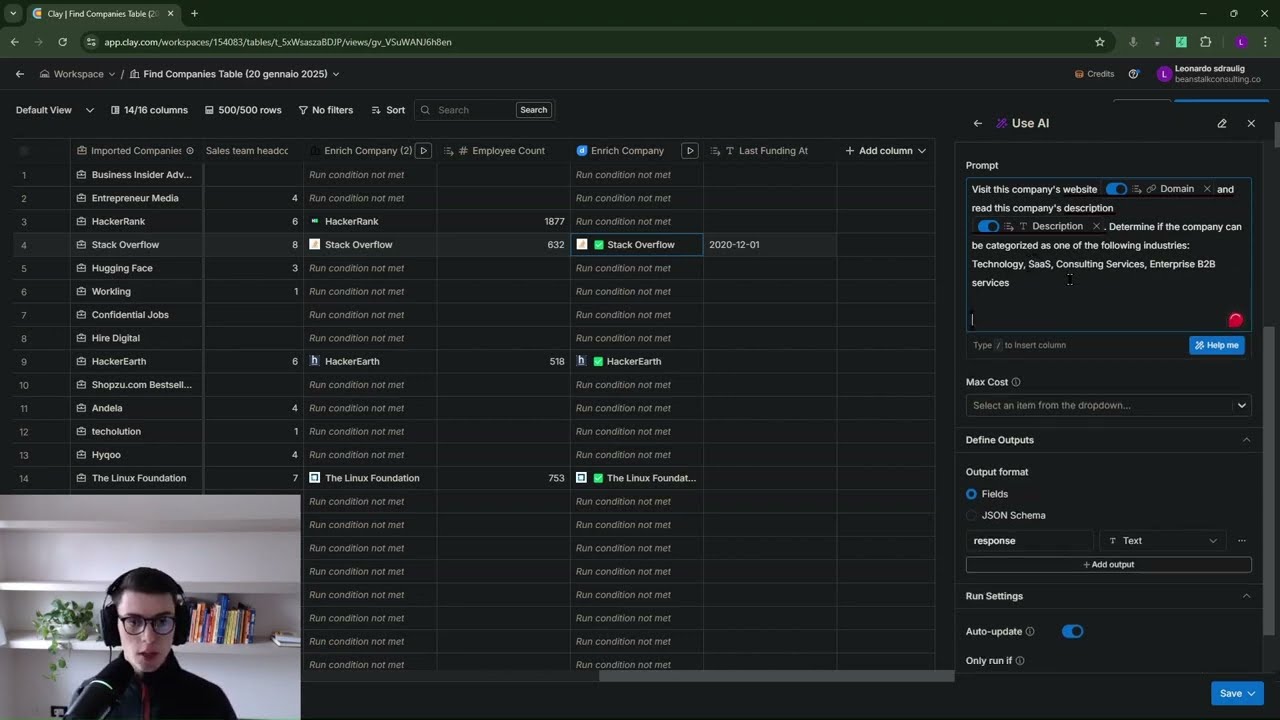Open the Sort menu
This screenshot has width=1280, height=720.
pyautogui.click(x=388, y=110)
